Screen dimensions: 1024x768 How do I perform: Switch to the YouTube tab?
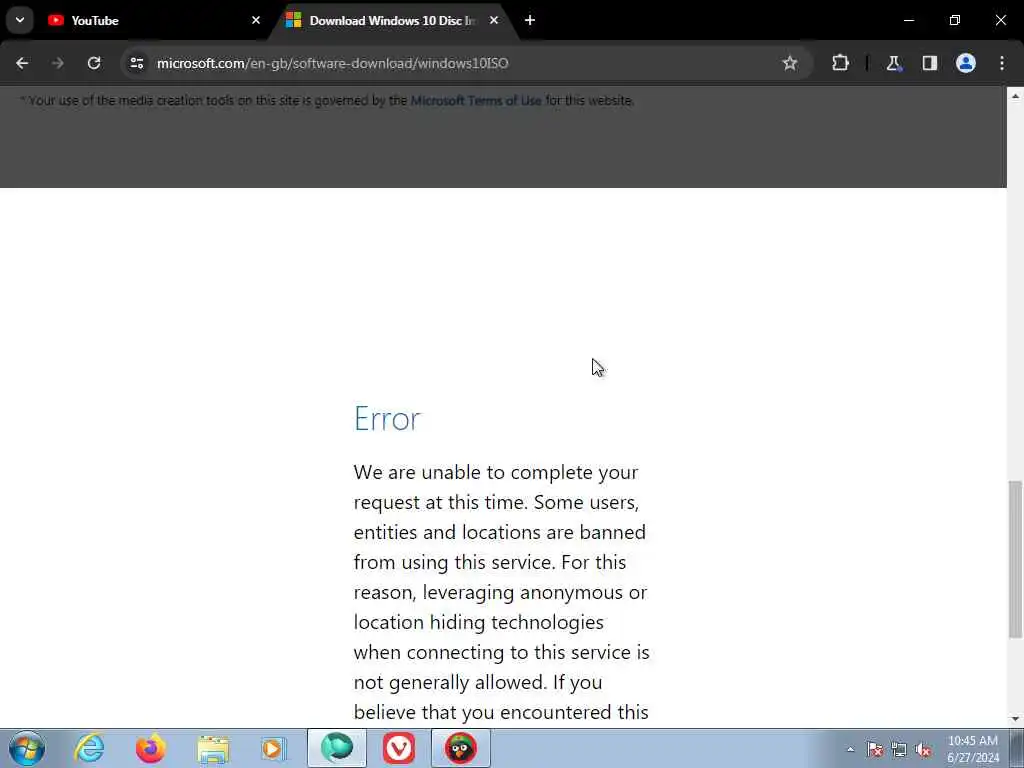(x=149, y=21)
